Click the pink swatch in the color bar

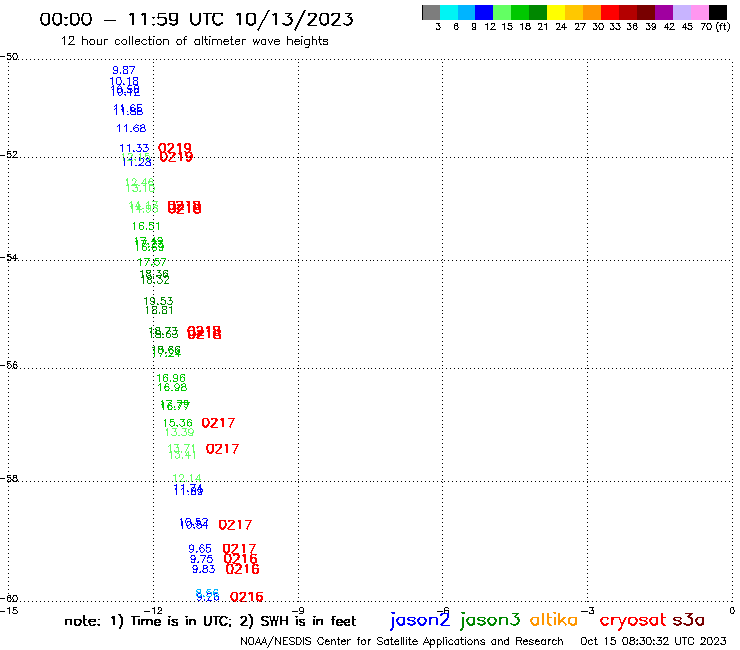(700, 12)
